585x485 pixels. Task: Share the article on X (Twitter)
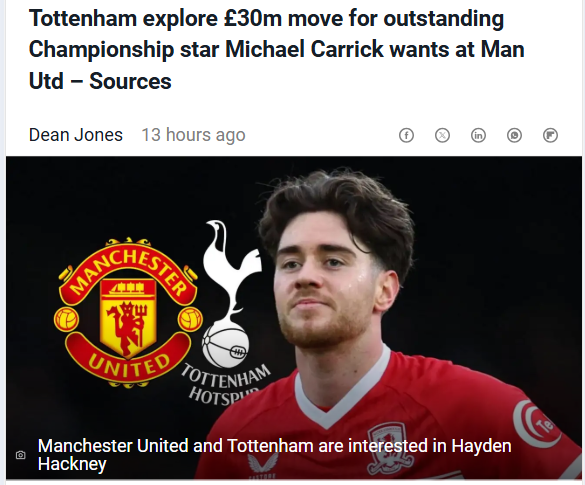(442, 135)
